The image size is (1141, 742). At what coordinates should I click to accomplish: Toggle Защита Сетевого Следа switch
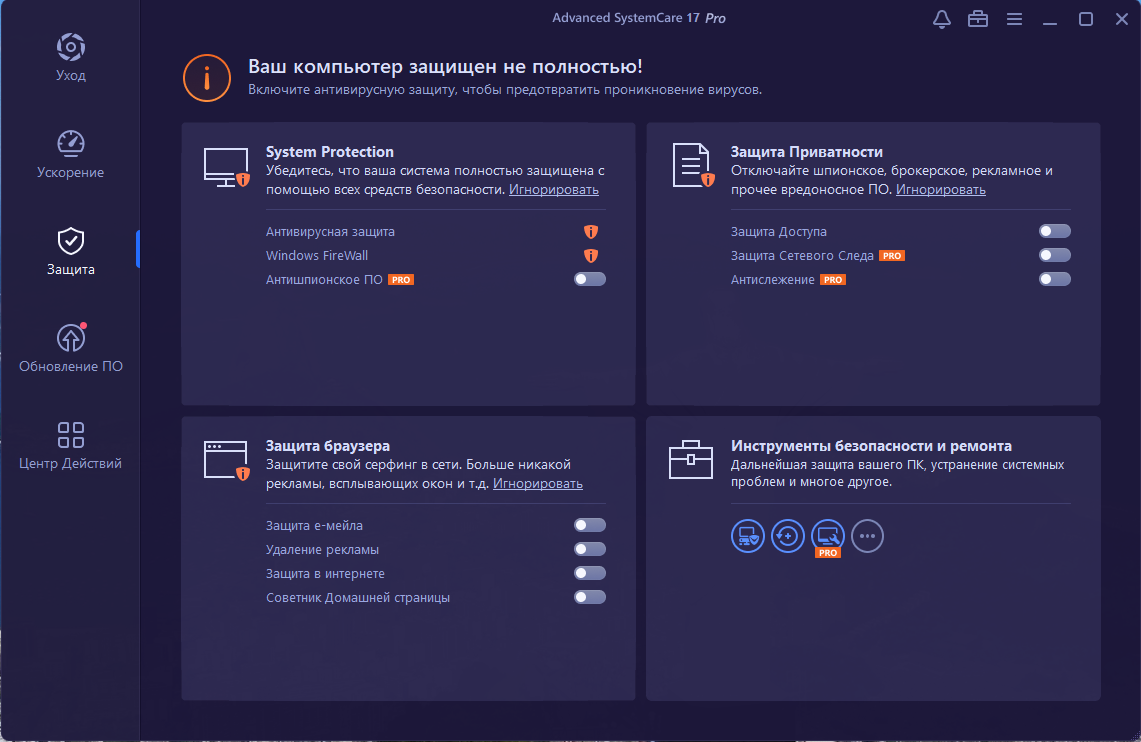point(1054,255)
